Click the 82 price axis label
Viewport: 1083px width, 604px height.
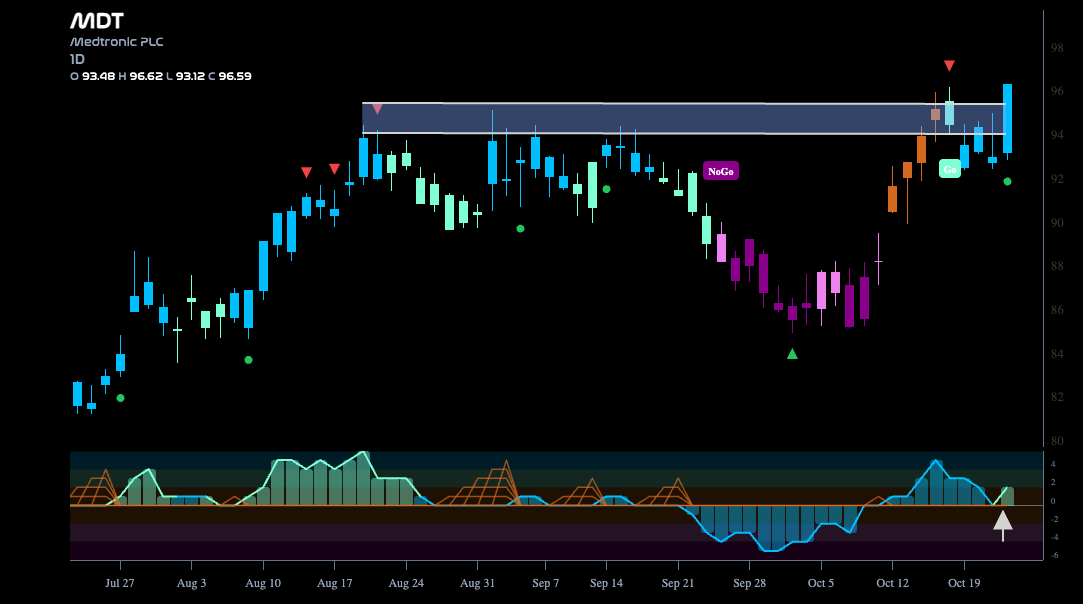1057,397
